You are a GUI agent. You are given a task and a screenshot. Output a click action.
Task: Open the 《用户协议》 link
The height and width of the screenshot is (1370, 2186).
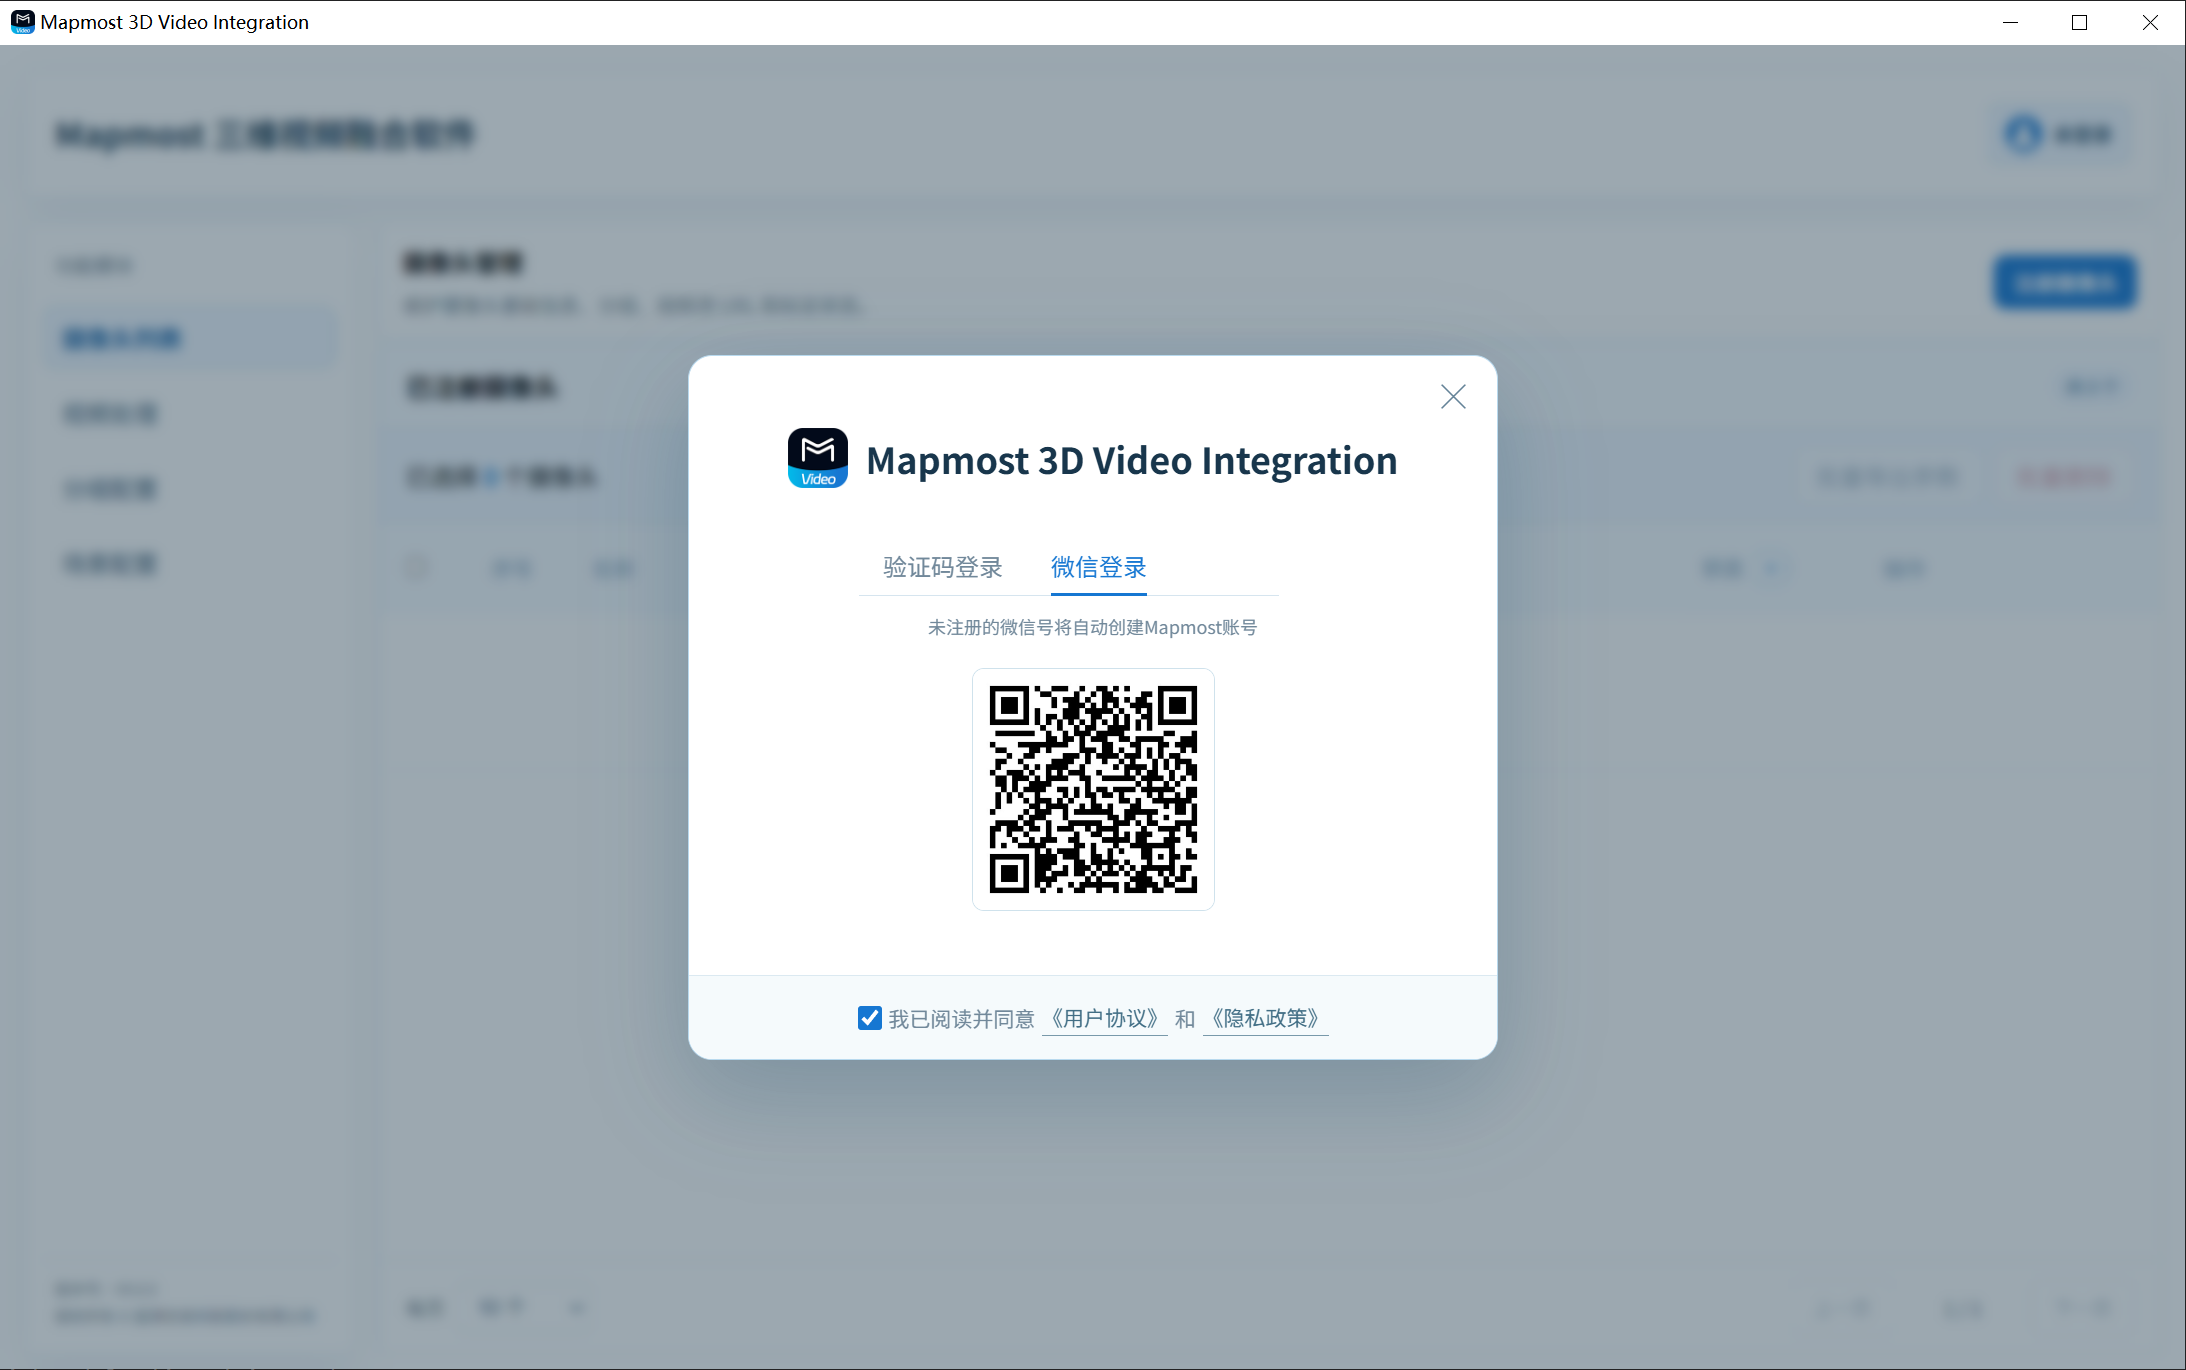[x=1105, y=1019]
